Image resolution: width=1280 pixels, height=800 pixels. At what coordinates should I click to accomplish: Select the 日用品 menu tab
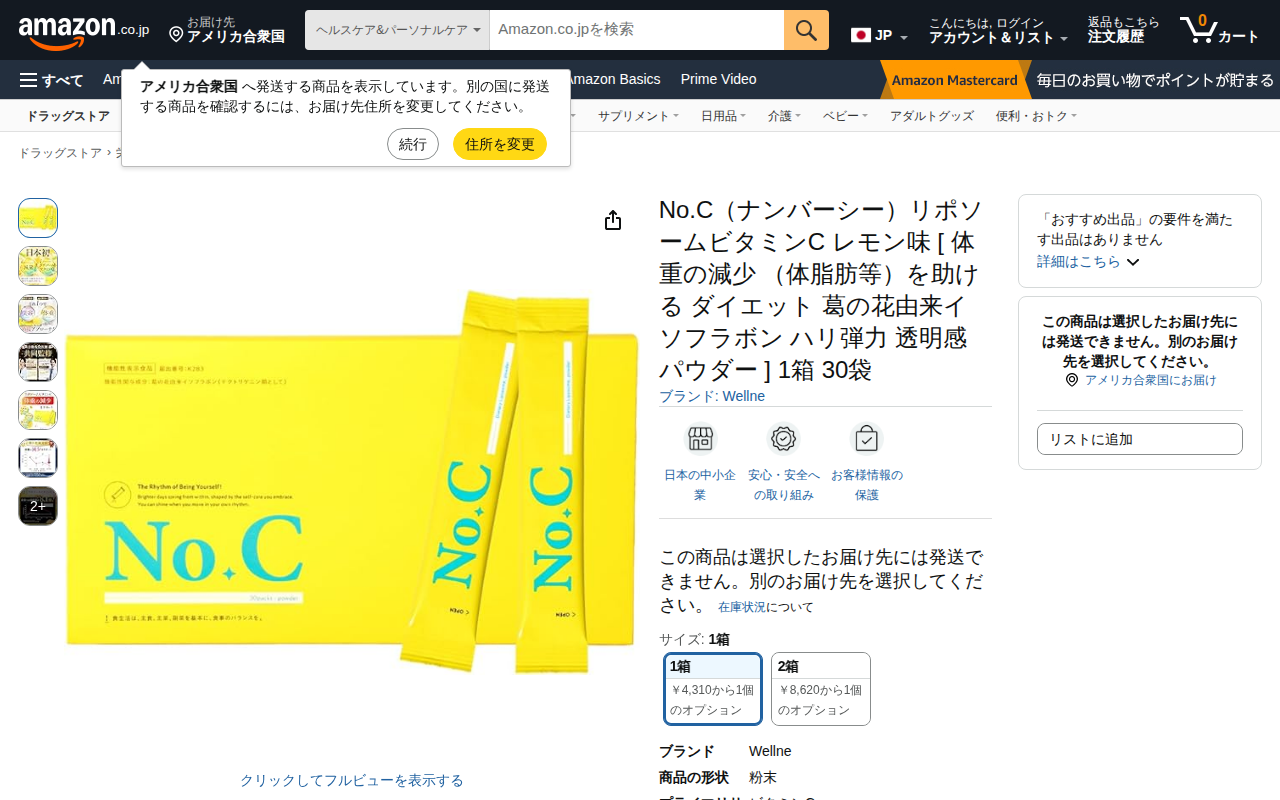723,116
